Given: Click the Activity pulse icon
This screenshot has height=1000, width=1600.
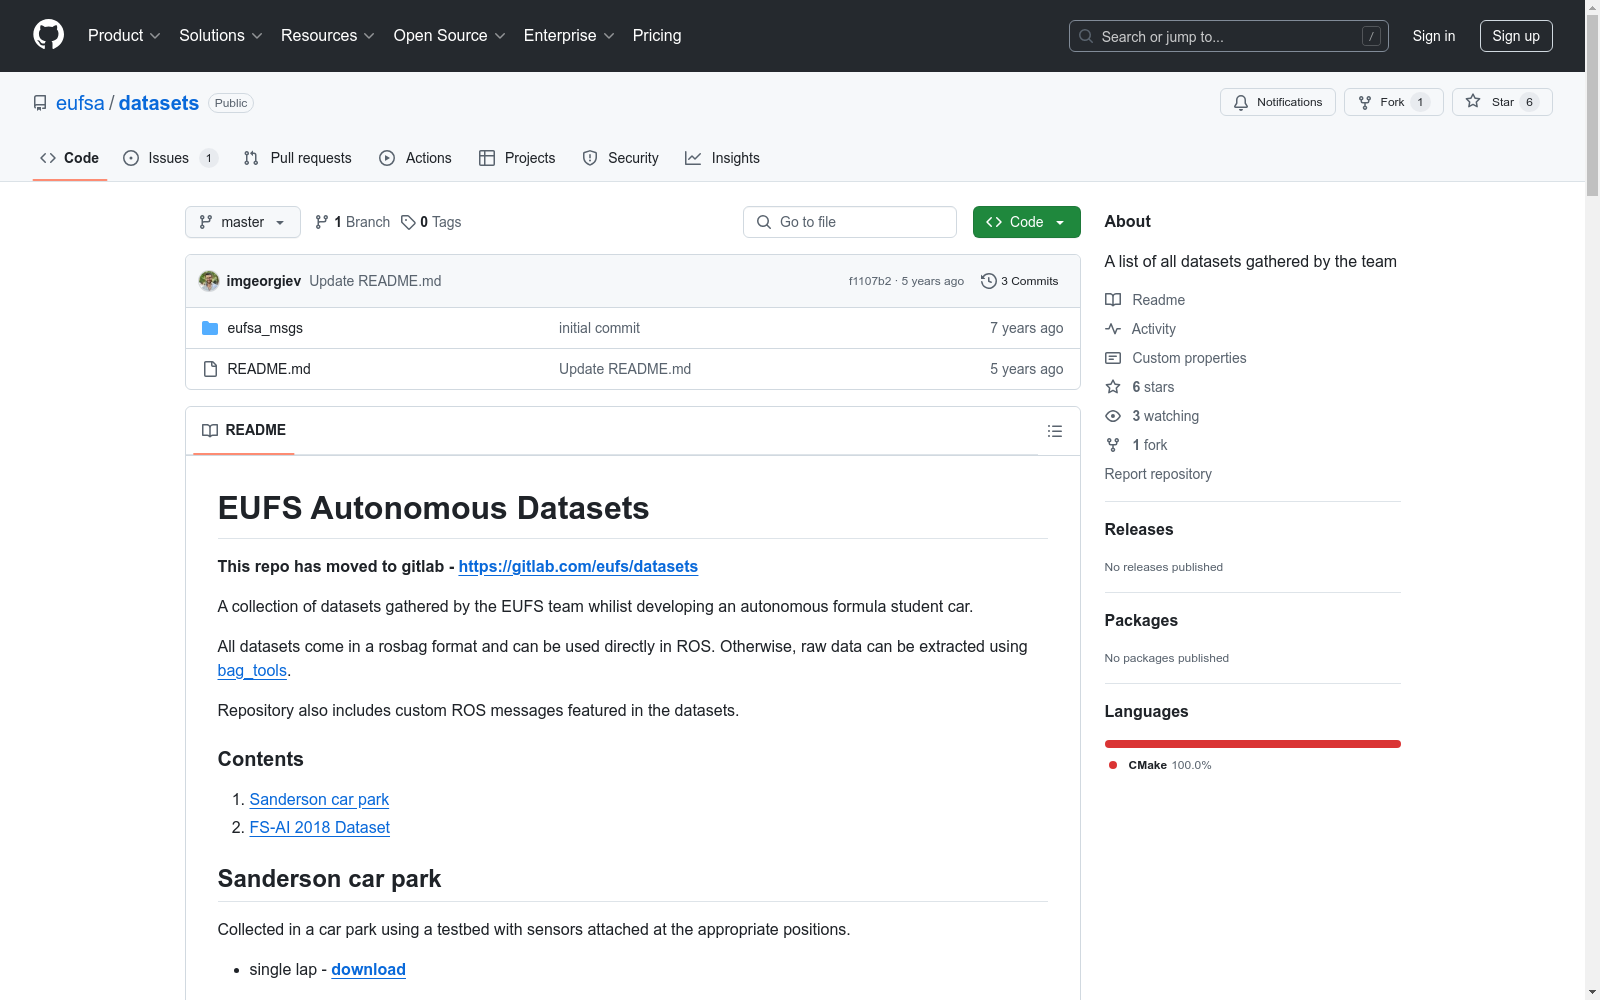Looking at the screenshot, I should [x=1113, y=329].
